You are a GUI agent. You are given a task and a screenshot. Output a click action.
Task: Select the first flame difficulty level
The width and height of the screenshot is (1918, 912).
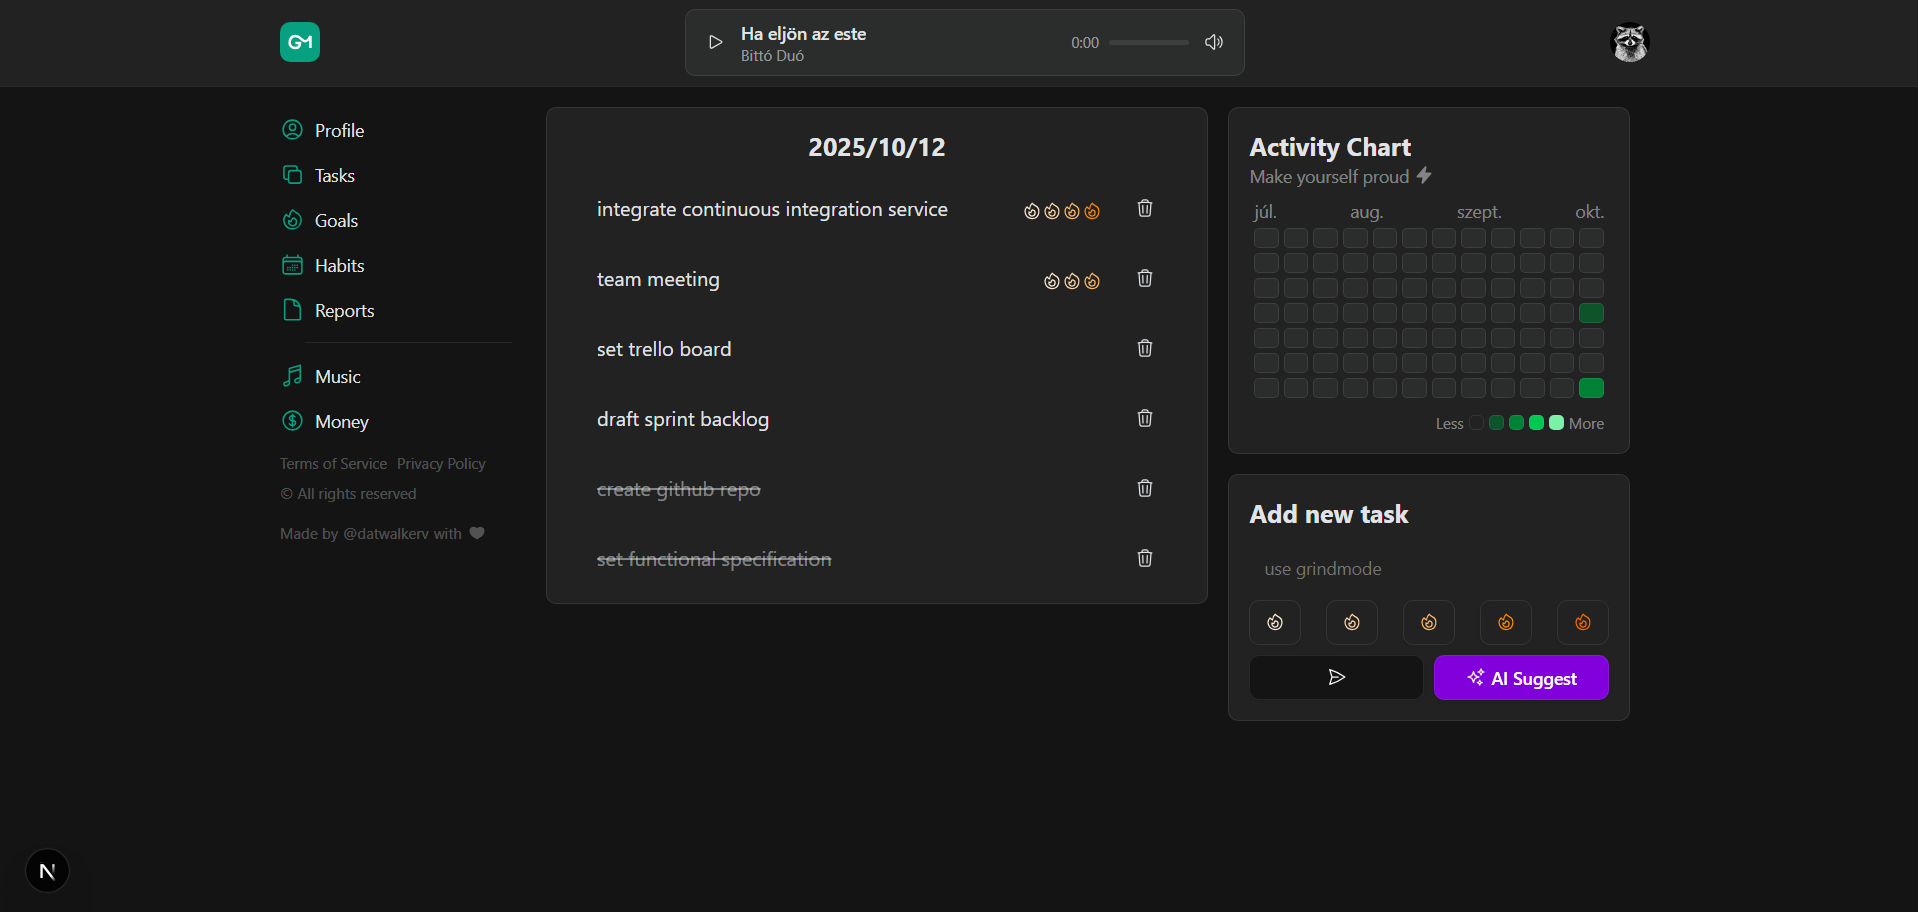(x=1275, y=623)
